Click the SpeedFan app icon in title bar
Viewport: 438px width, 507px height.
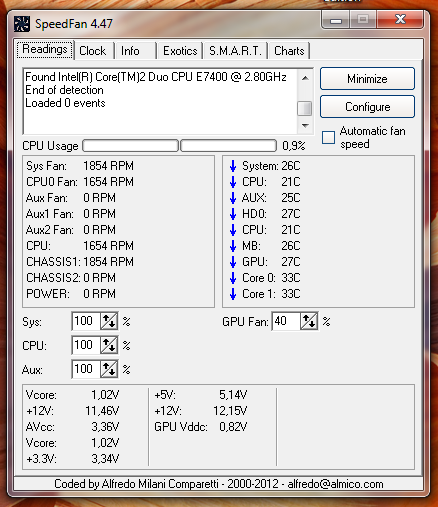pyautogui.click(x=22, y=24)
